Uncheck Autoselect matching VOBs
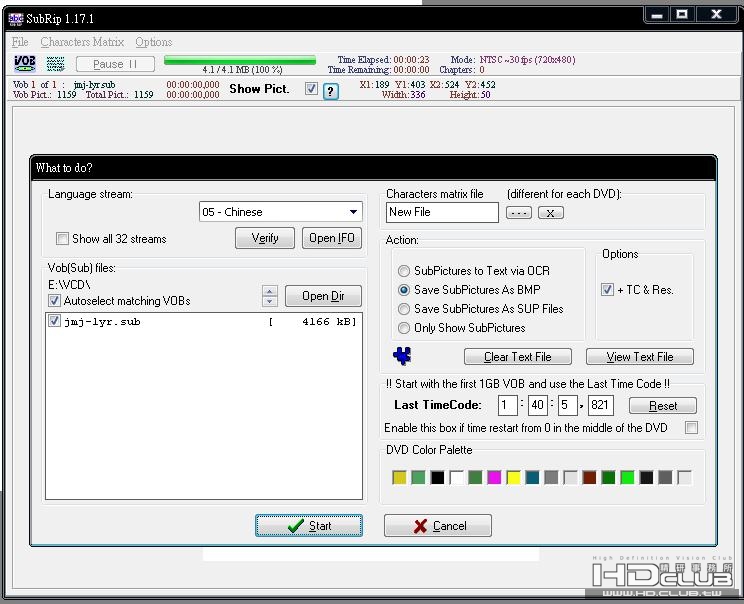744x604 pixels. click(x=54, y=300)
